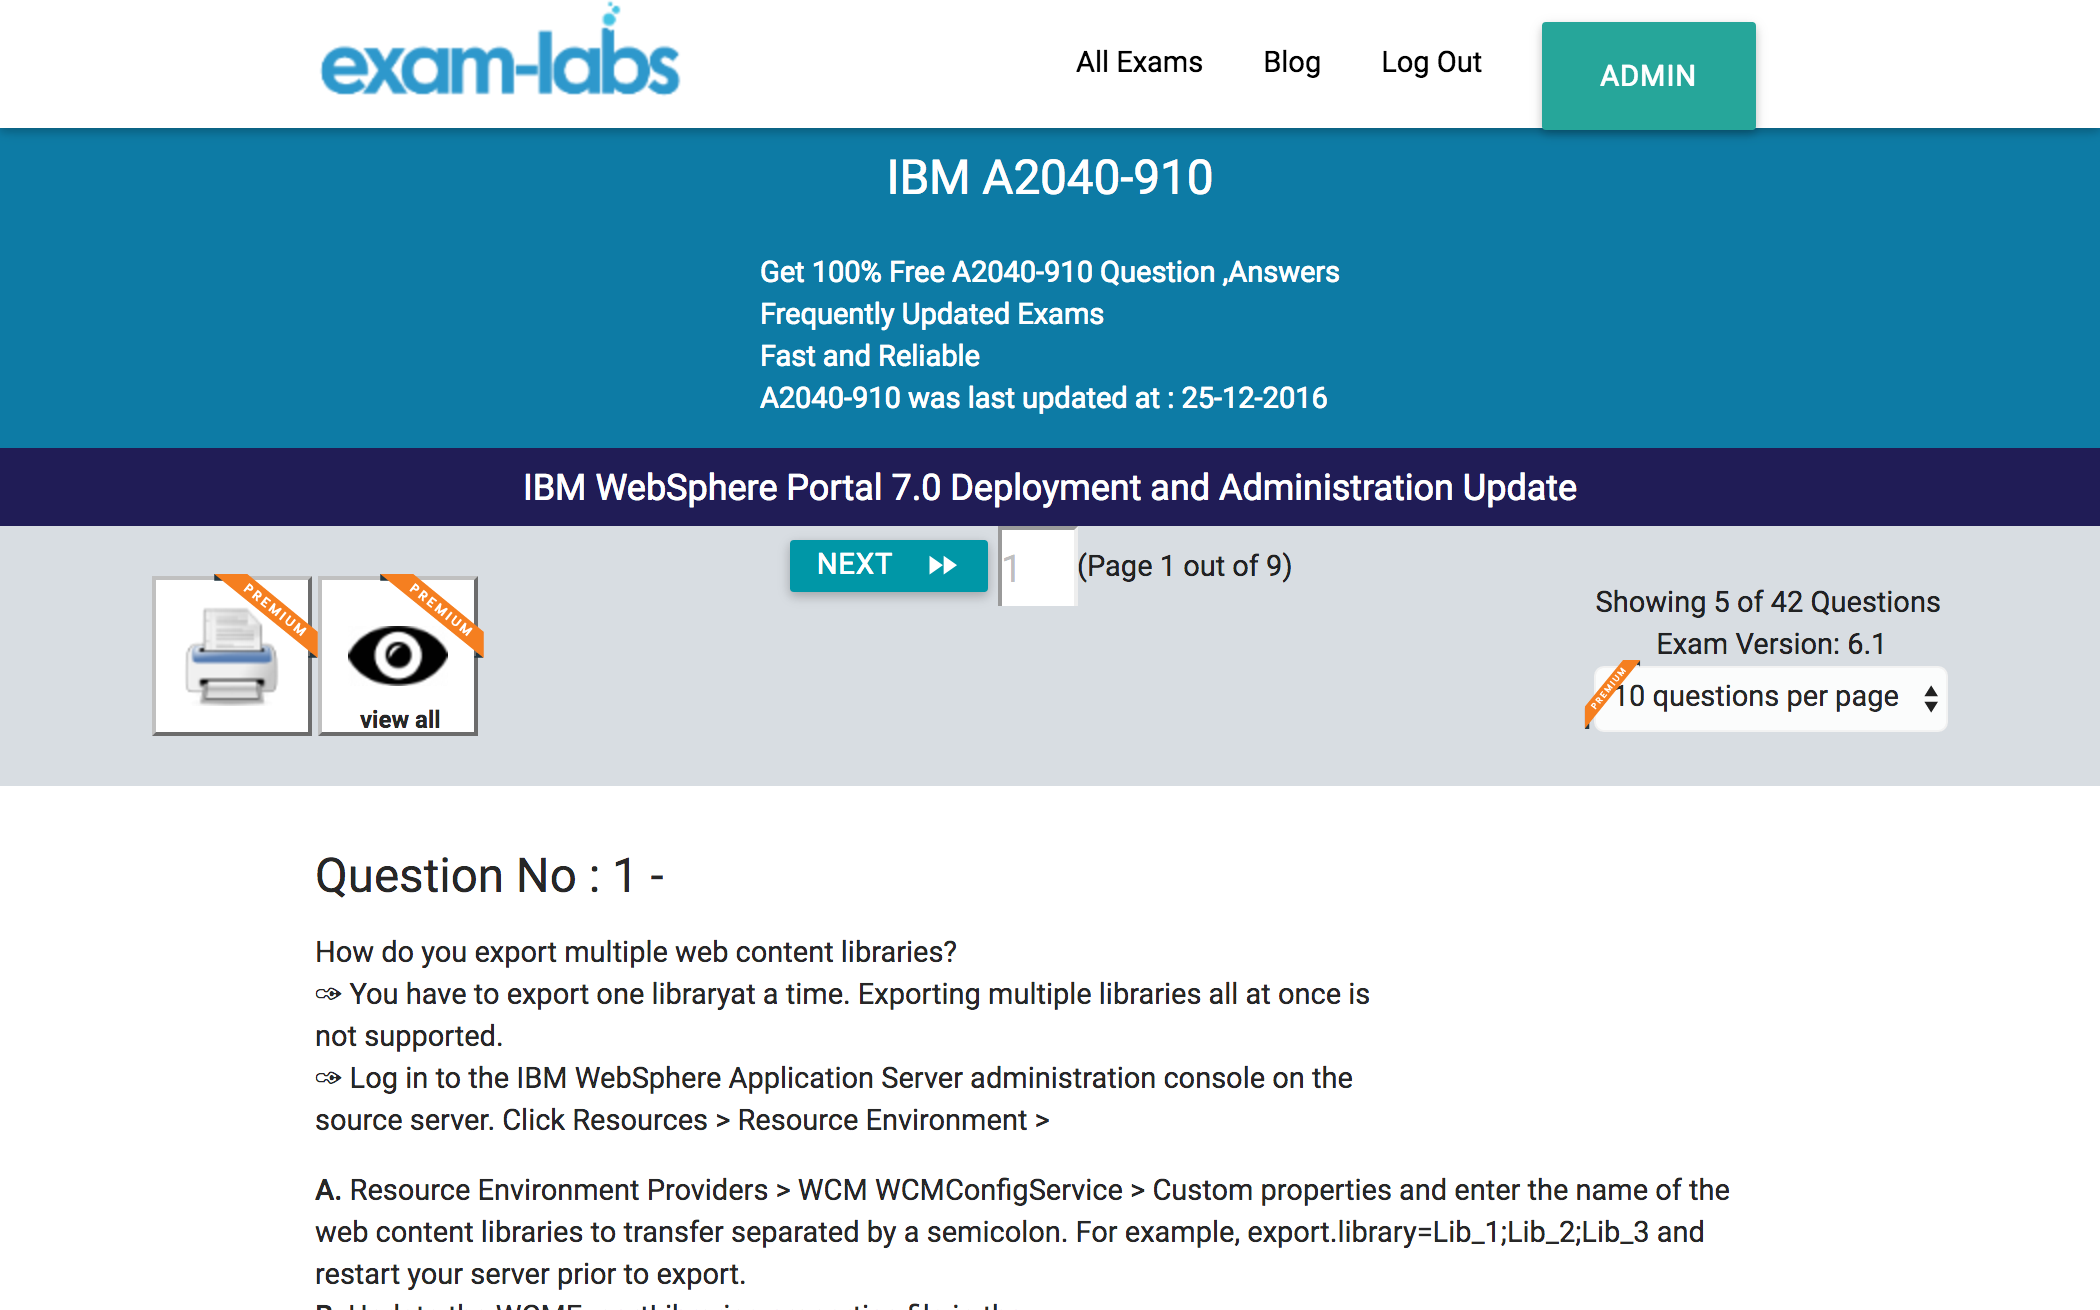Image resolution: width=2100 pixels, height=1310 pixels.
Task: Click the WebSphere Portal 7.0 title banner
Action: coord(1050,487)
